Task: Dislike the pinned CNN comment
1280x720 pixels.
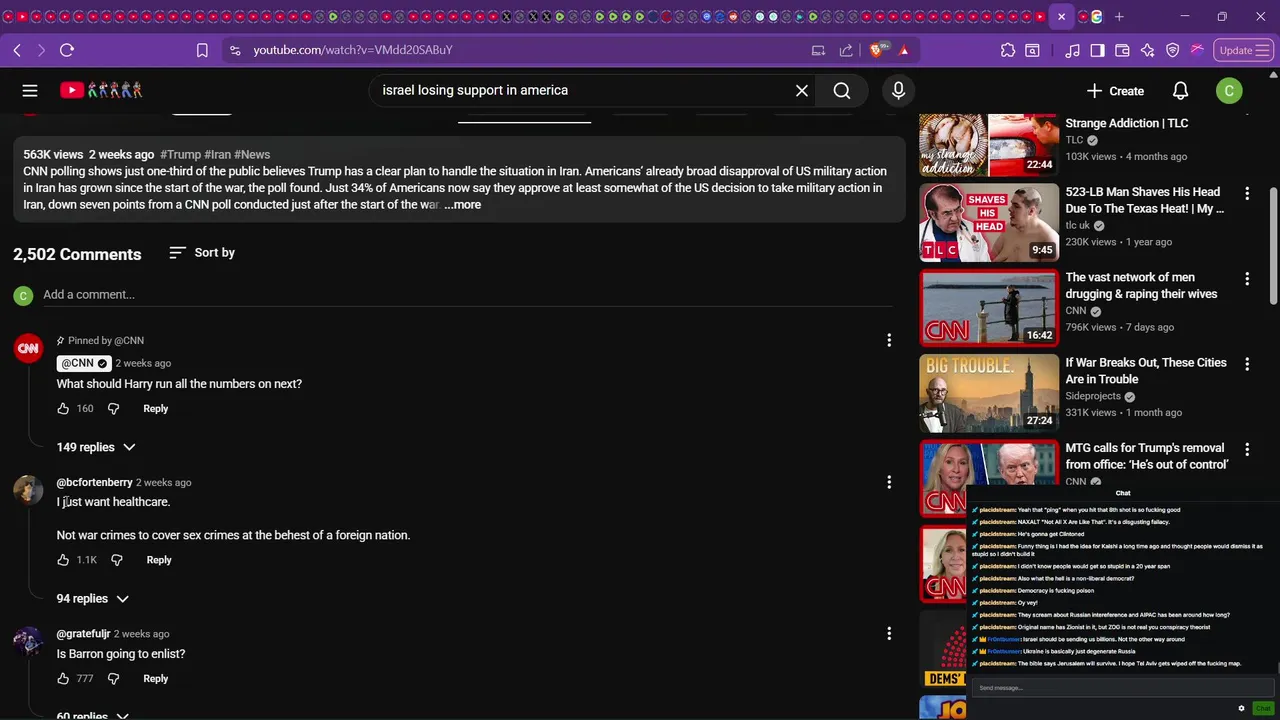Action: coord(113,408)
